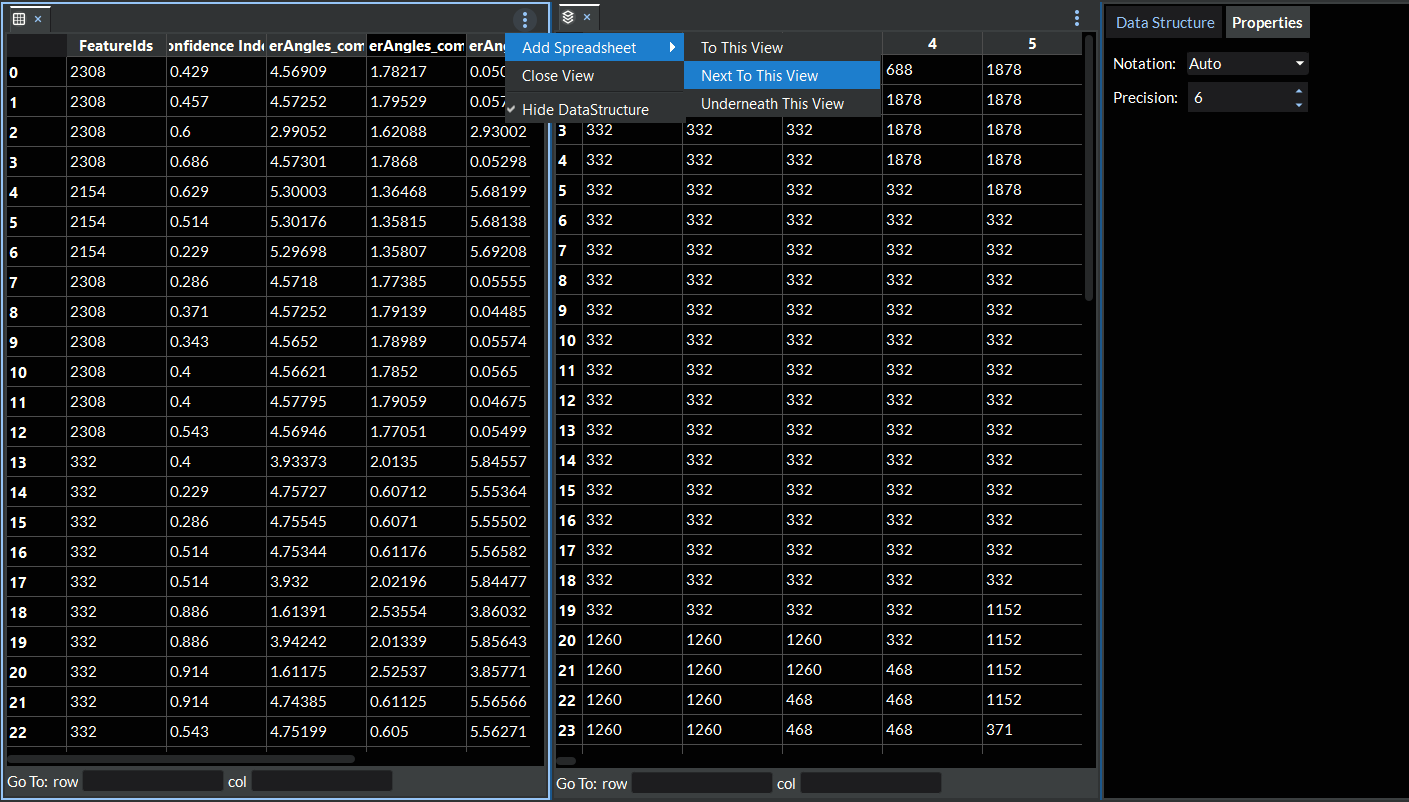Click the layers stack icon on right tab

568,17
